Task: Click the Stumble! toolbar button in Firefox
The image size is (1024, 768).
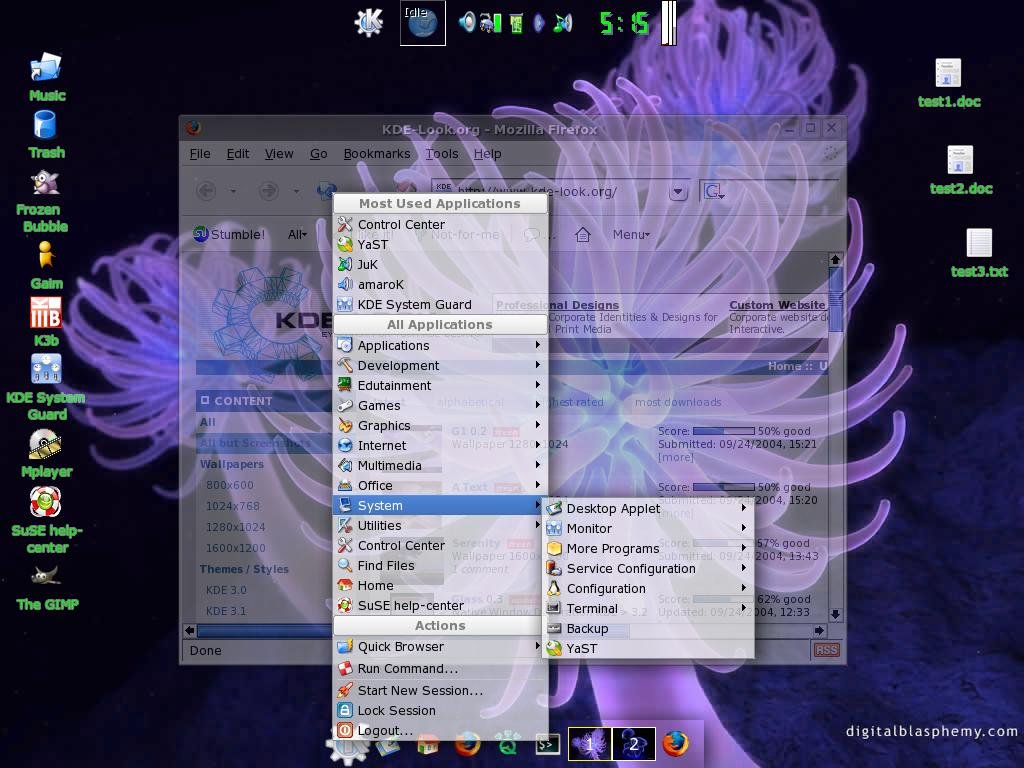Action: [x=229, y=234]
